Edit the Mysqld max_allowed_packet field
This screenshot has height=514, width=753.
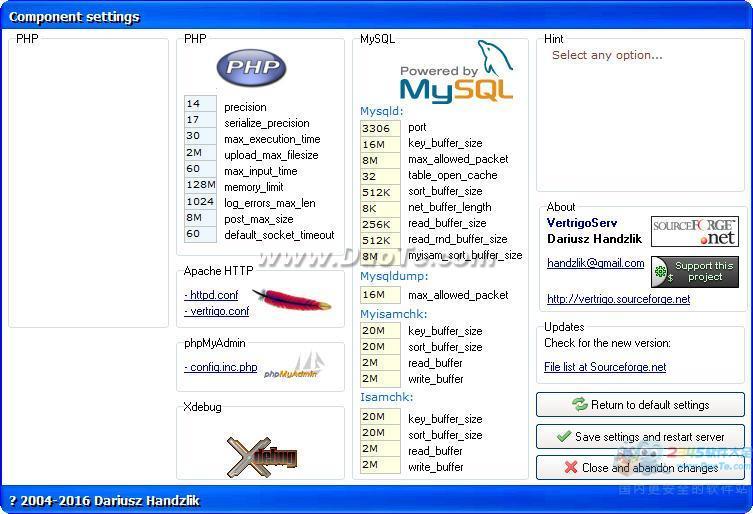pyautogui.click(x=380, y=160)
